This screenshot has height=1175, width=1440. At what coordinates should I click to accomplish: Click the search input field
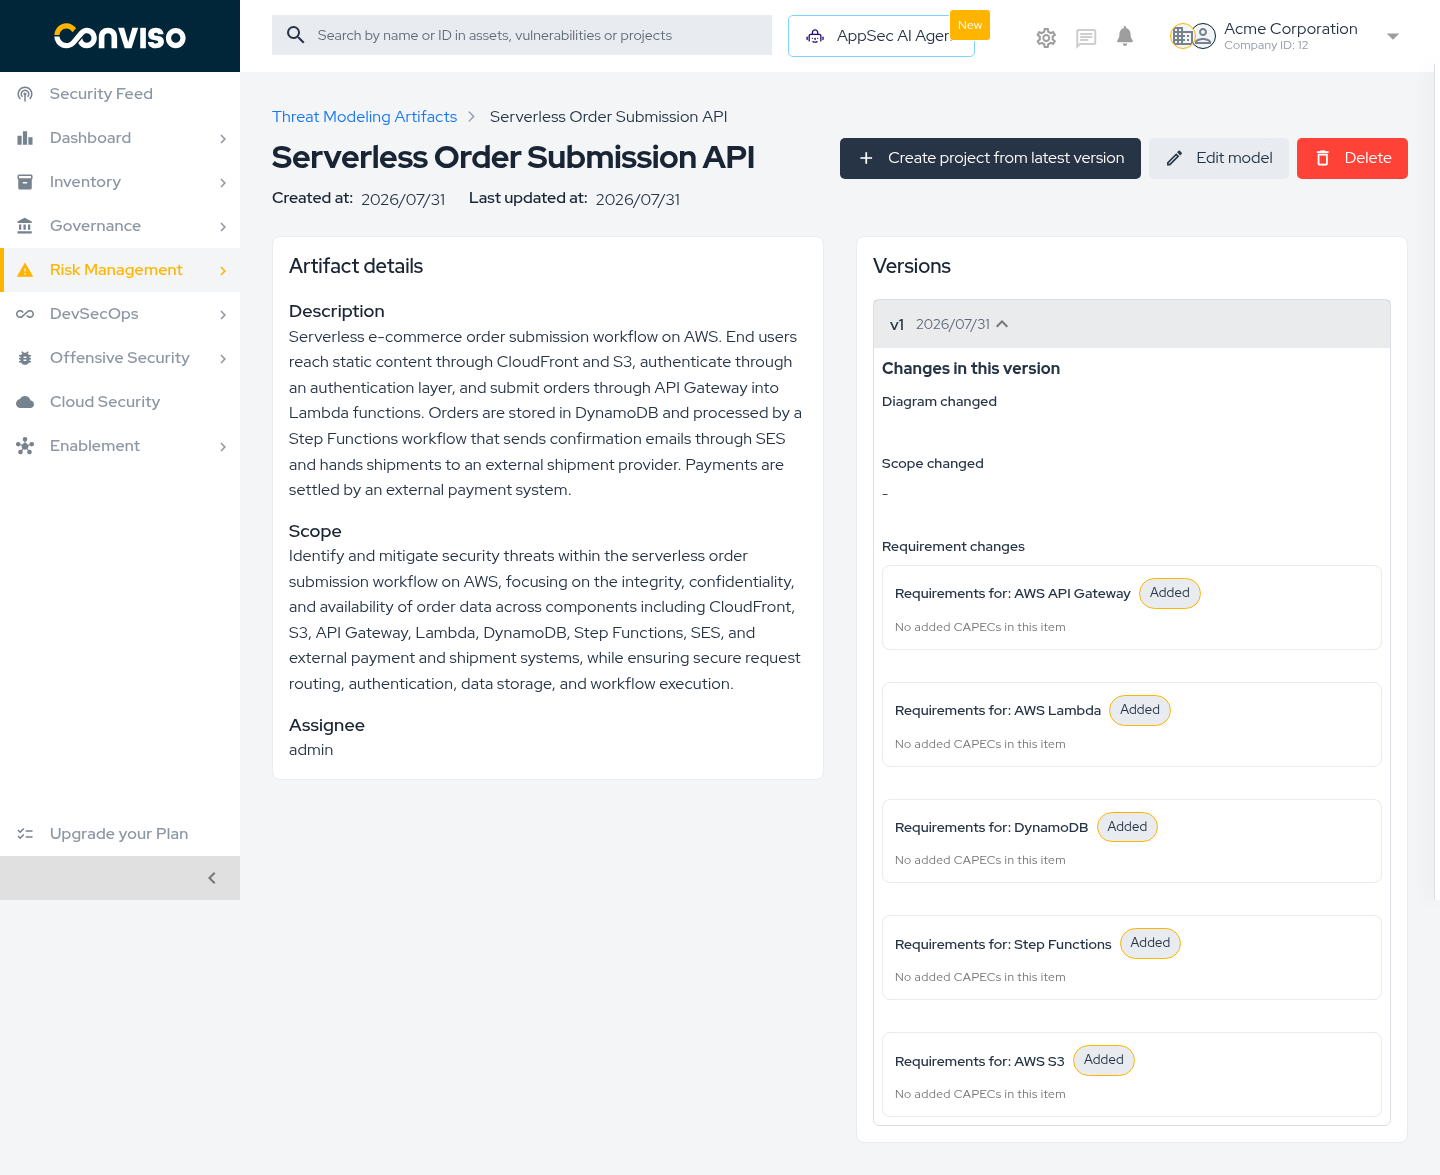(x=522, y=35)
